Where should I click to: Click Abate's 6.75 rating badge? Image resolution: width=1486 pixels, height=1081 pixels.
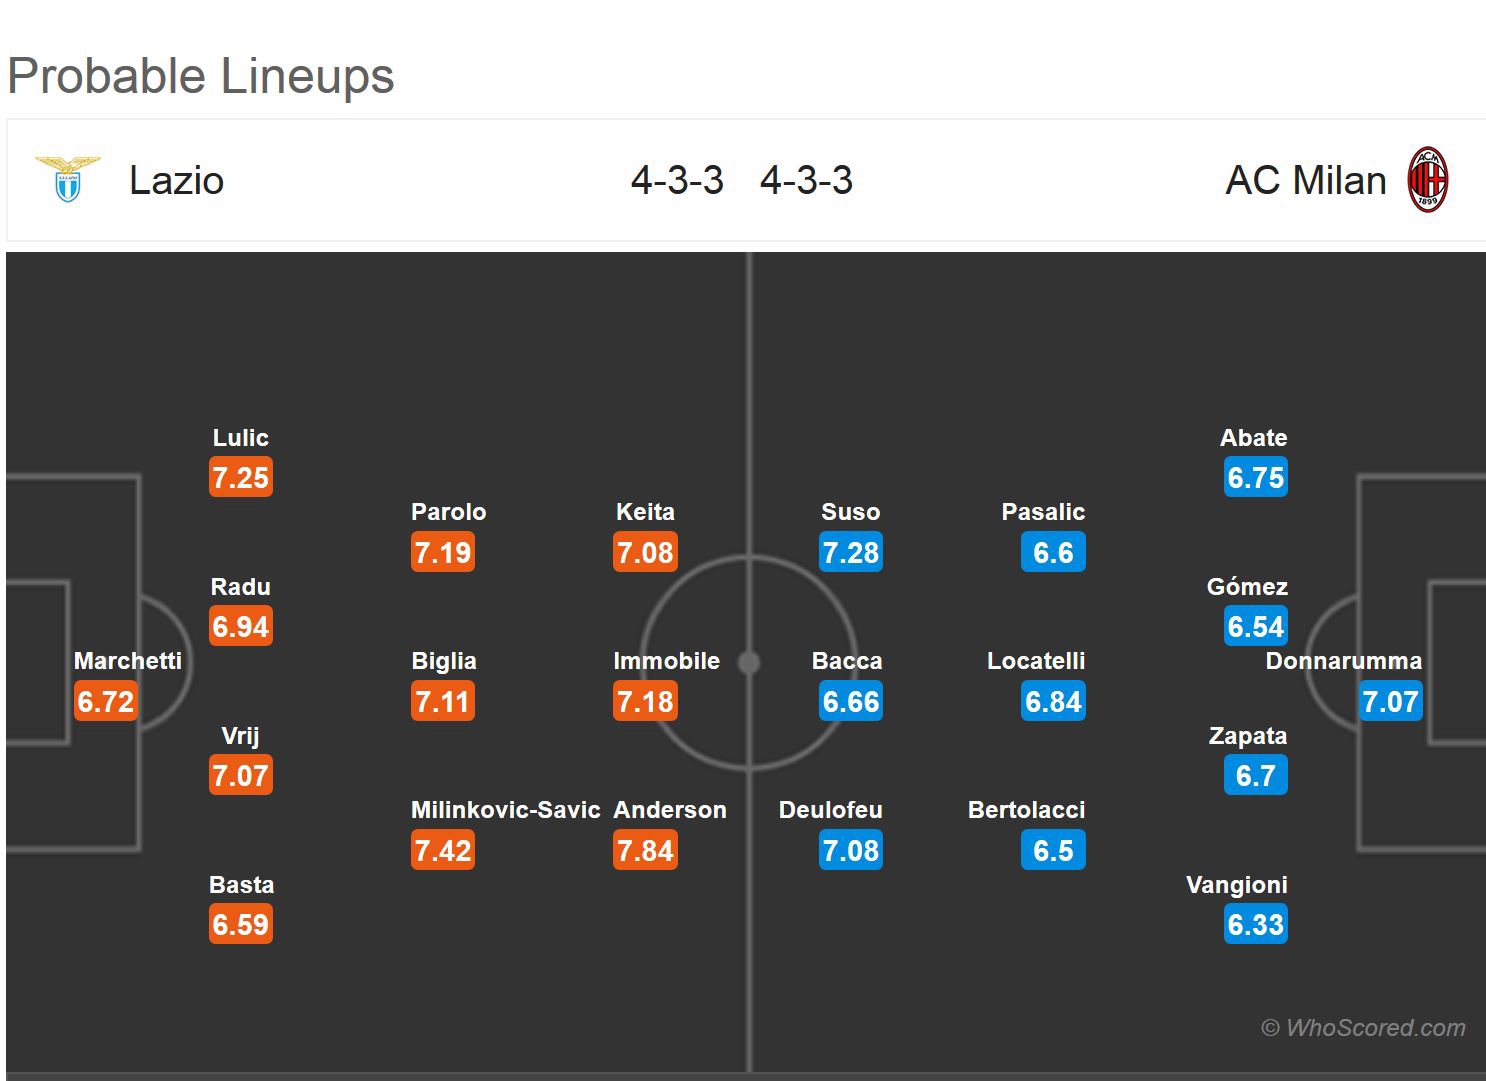1255,478
